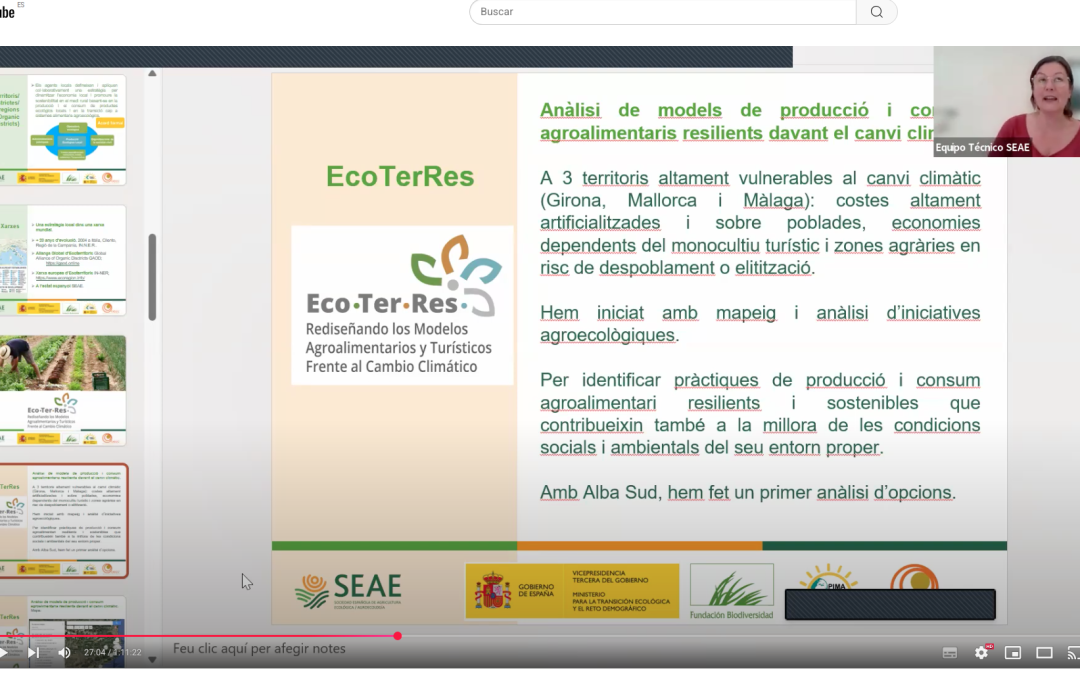This screenshot has width=1080, height=675.
Task: Click the slide panel scroll-down arrow
Action: click(152, 659)
